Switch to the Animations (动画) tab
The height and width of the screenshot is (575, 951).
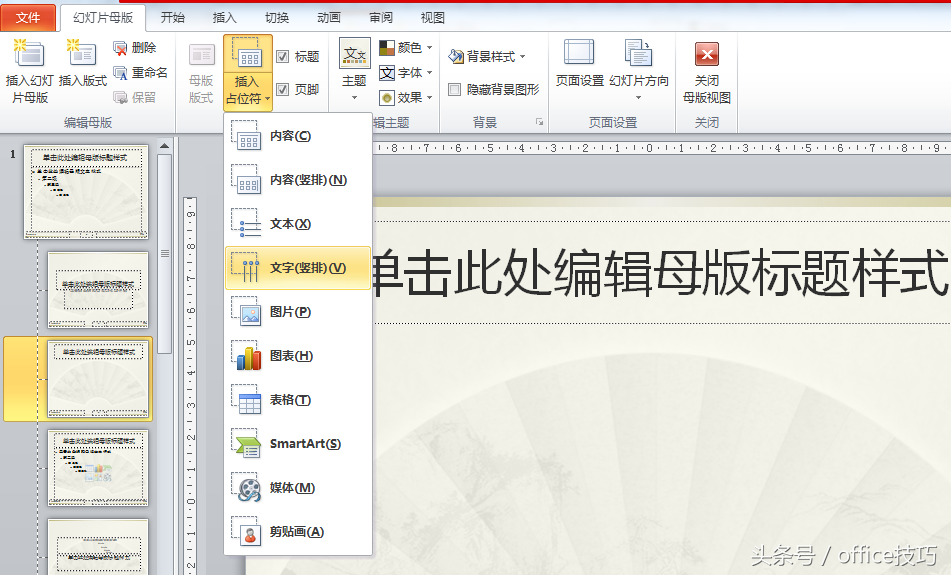click(x=329, y=18)
